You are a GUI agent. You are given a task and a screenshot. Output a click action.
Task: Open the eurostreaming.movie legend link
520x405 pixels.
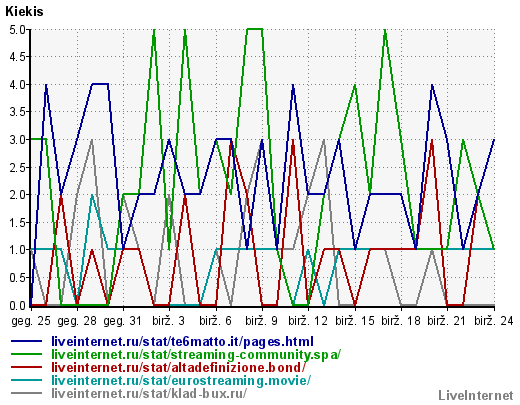click(x=181, y=380)
